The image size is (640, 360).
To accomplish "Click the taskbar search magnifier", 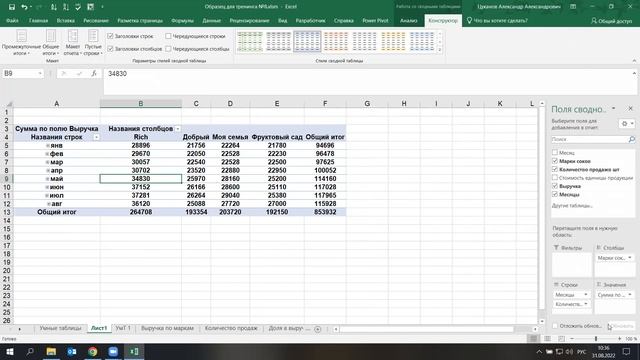I will point(30,351).
